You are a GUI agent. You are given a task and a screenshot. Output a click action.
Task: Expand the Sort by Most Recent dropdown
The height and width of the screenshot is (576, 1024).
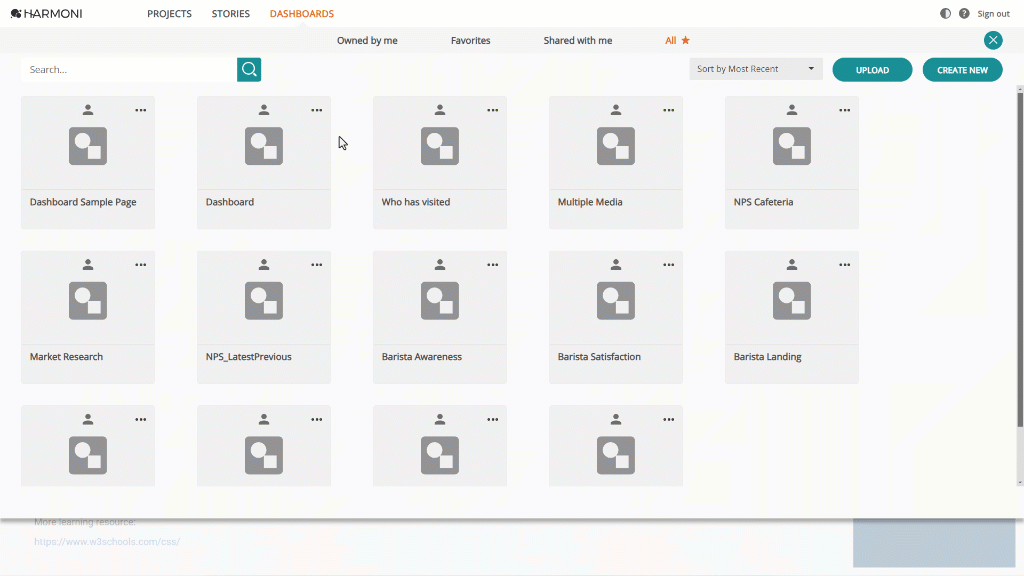point(756,69)
